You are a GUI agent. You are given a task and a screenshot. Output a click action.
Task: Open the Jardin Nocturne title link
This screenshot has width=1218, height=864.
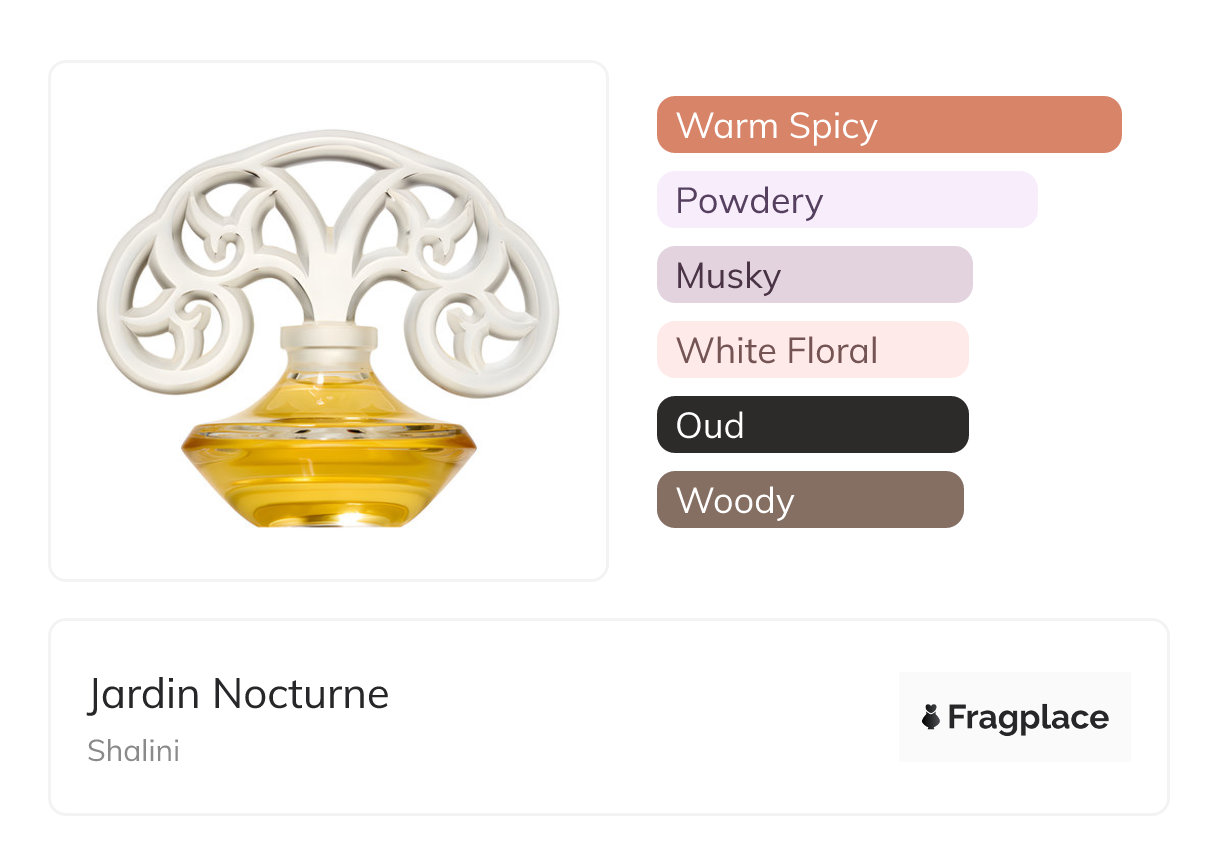pos(238,694)
